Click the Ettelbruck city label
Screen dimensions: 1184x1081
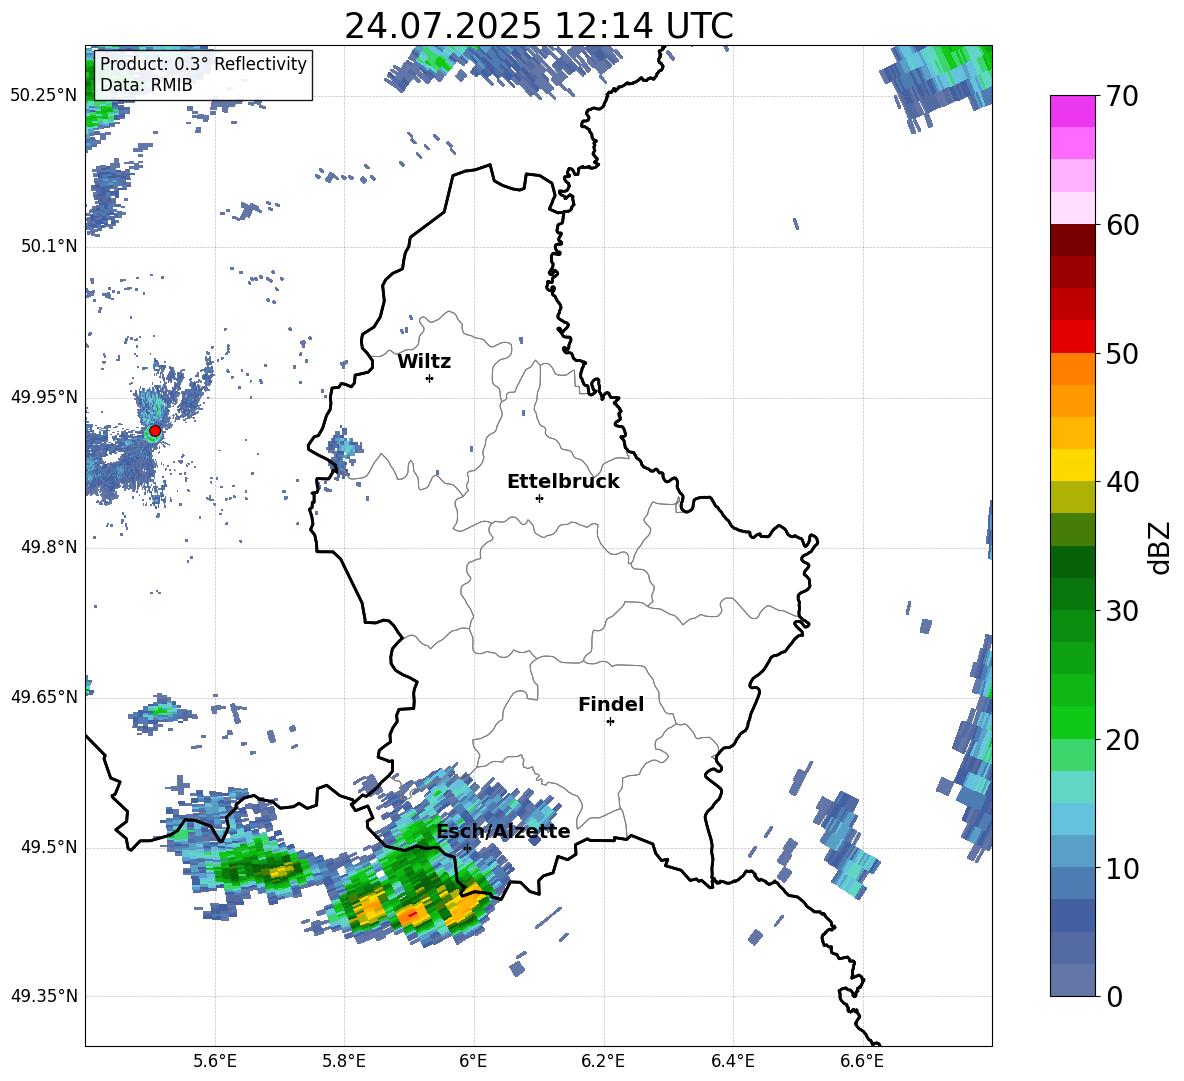563,482
